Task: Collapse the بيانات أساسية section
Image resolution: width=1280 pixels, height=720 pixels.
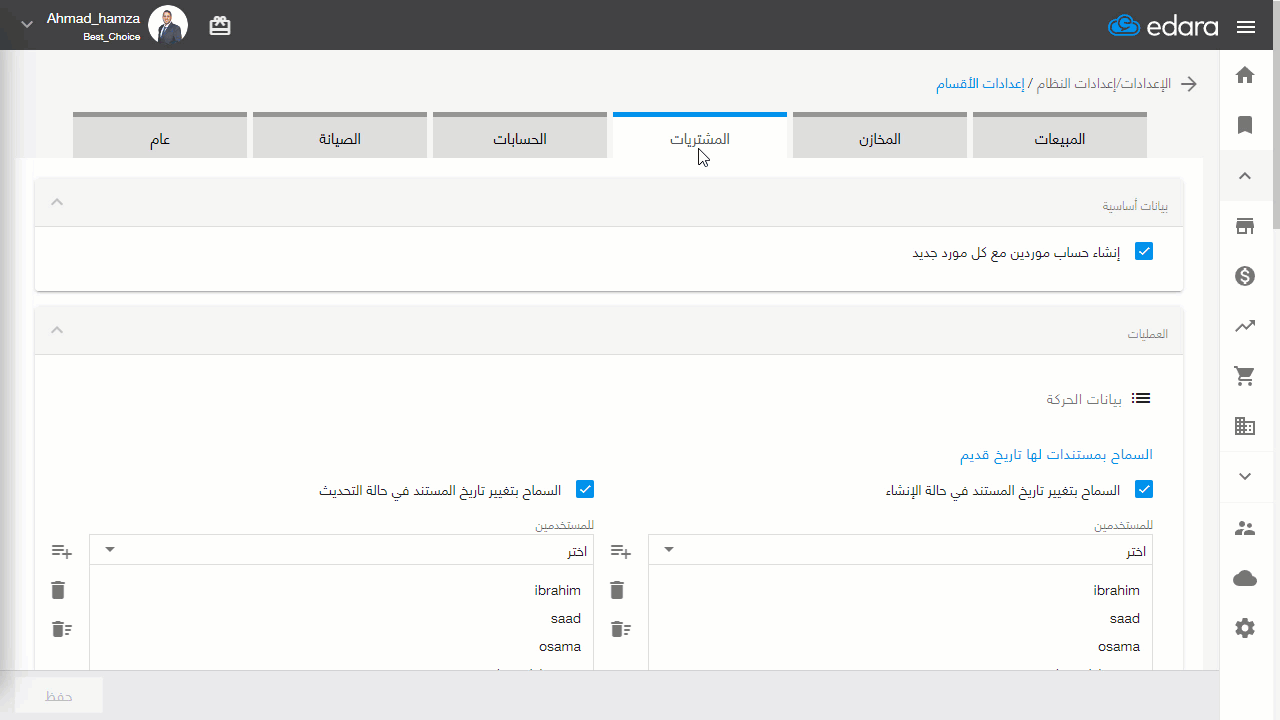Action: (x=57, y=202)
